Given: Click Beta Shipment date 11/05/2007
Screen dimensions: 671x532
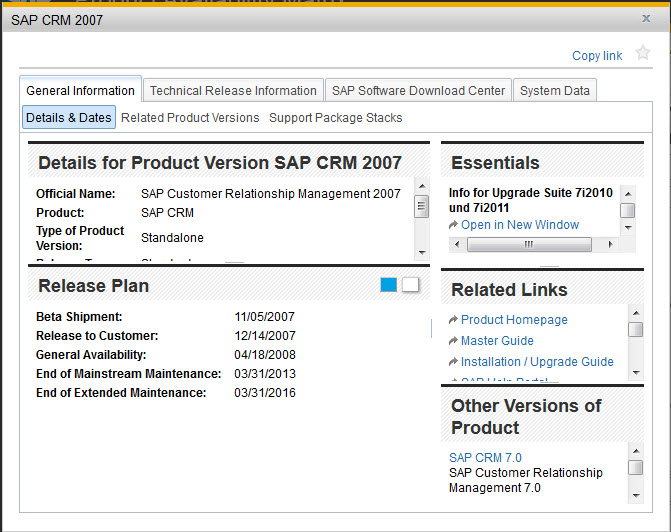Looking at the screenshot, I should 264,317.
